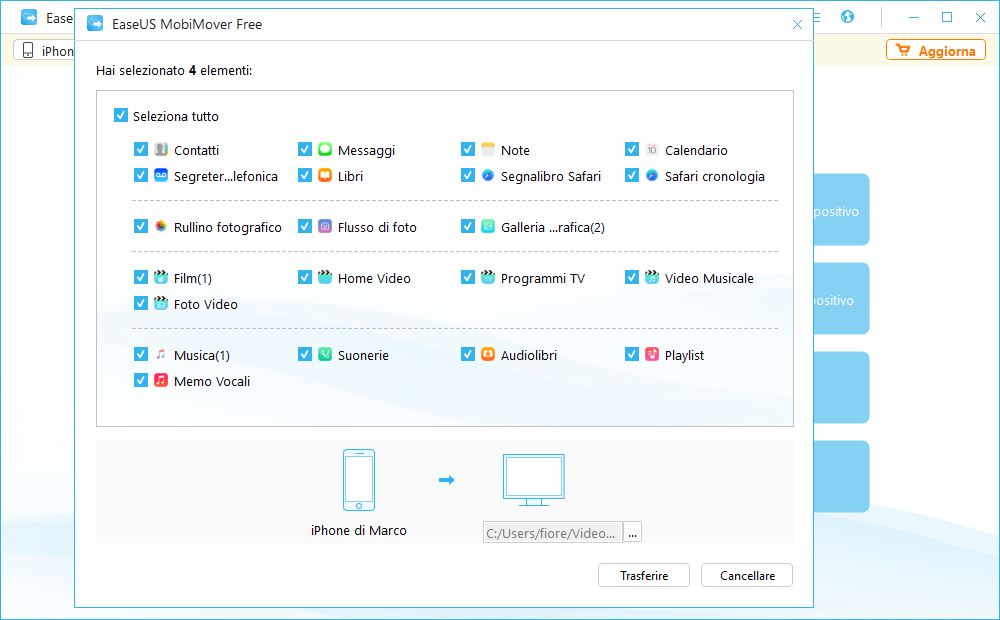
Task: Click the orange Libri icon
Action: 325,175
